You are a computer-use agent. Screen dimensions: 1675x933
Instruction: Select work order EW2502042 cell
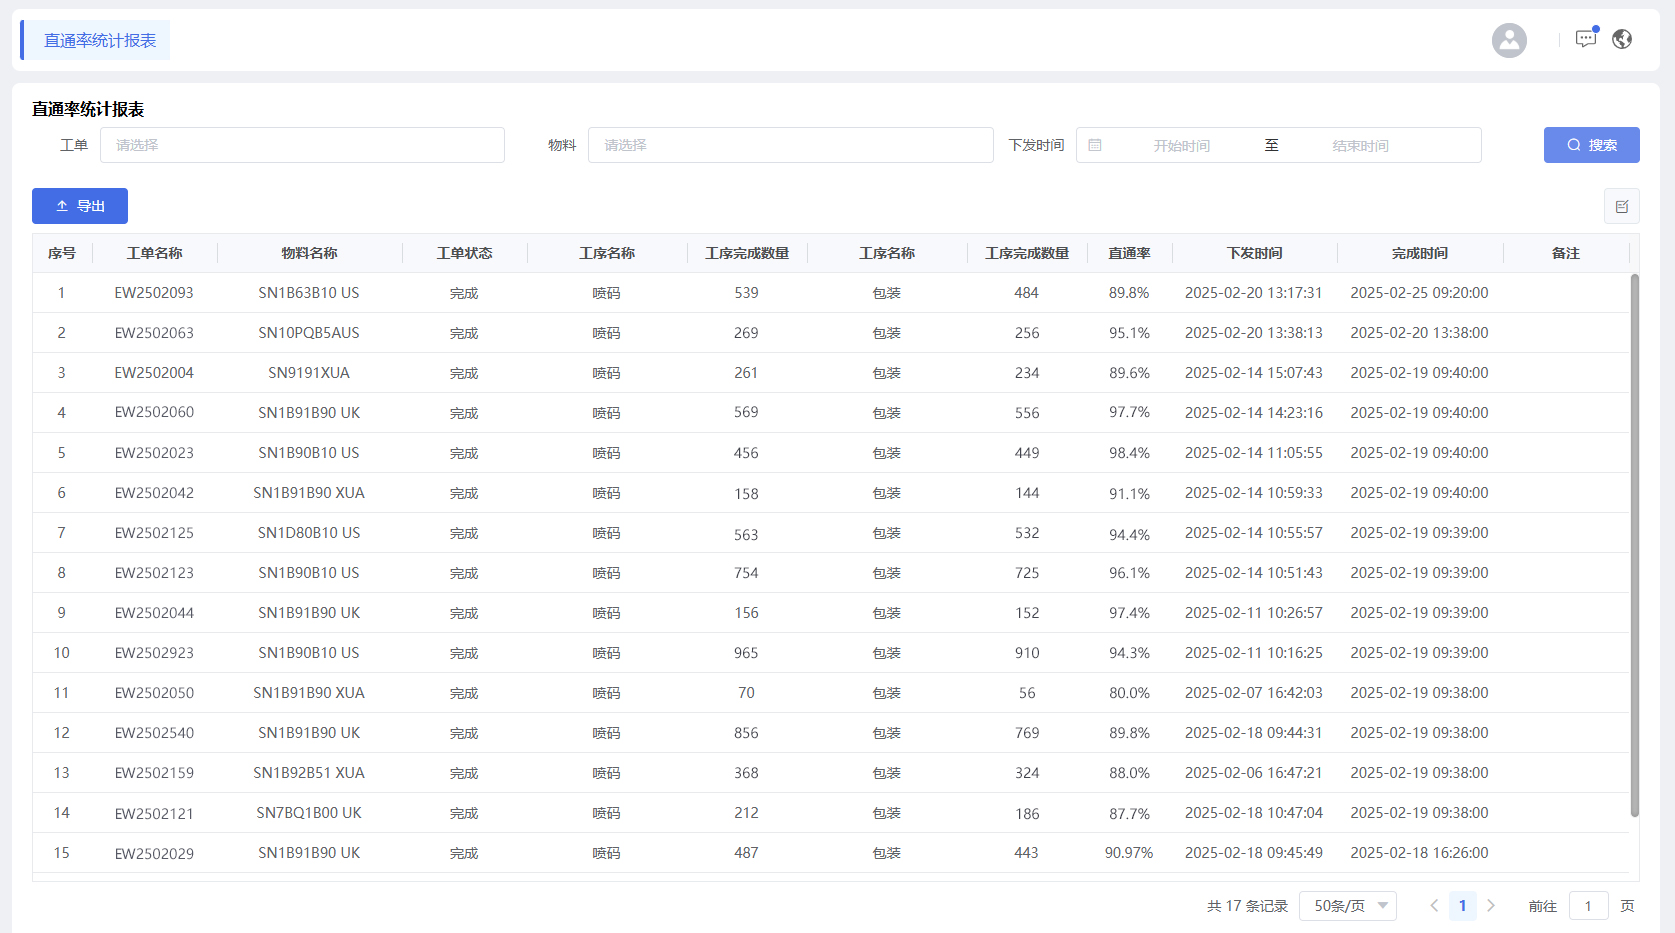click(154, 493)
